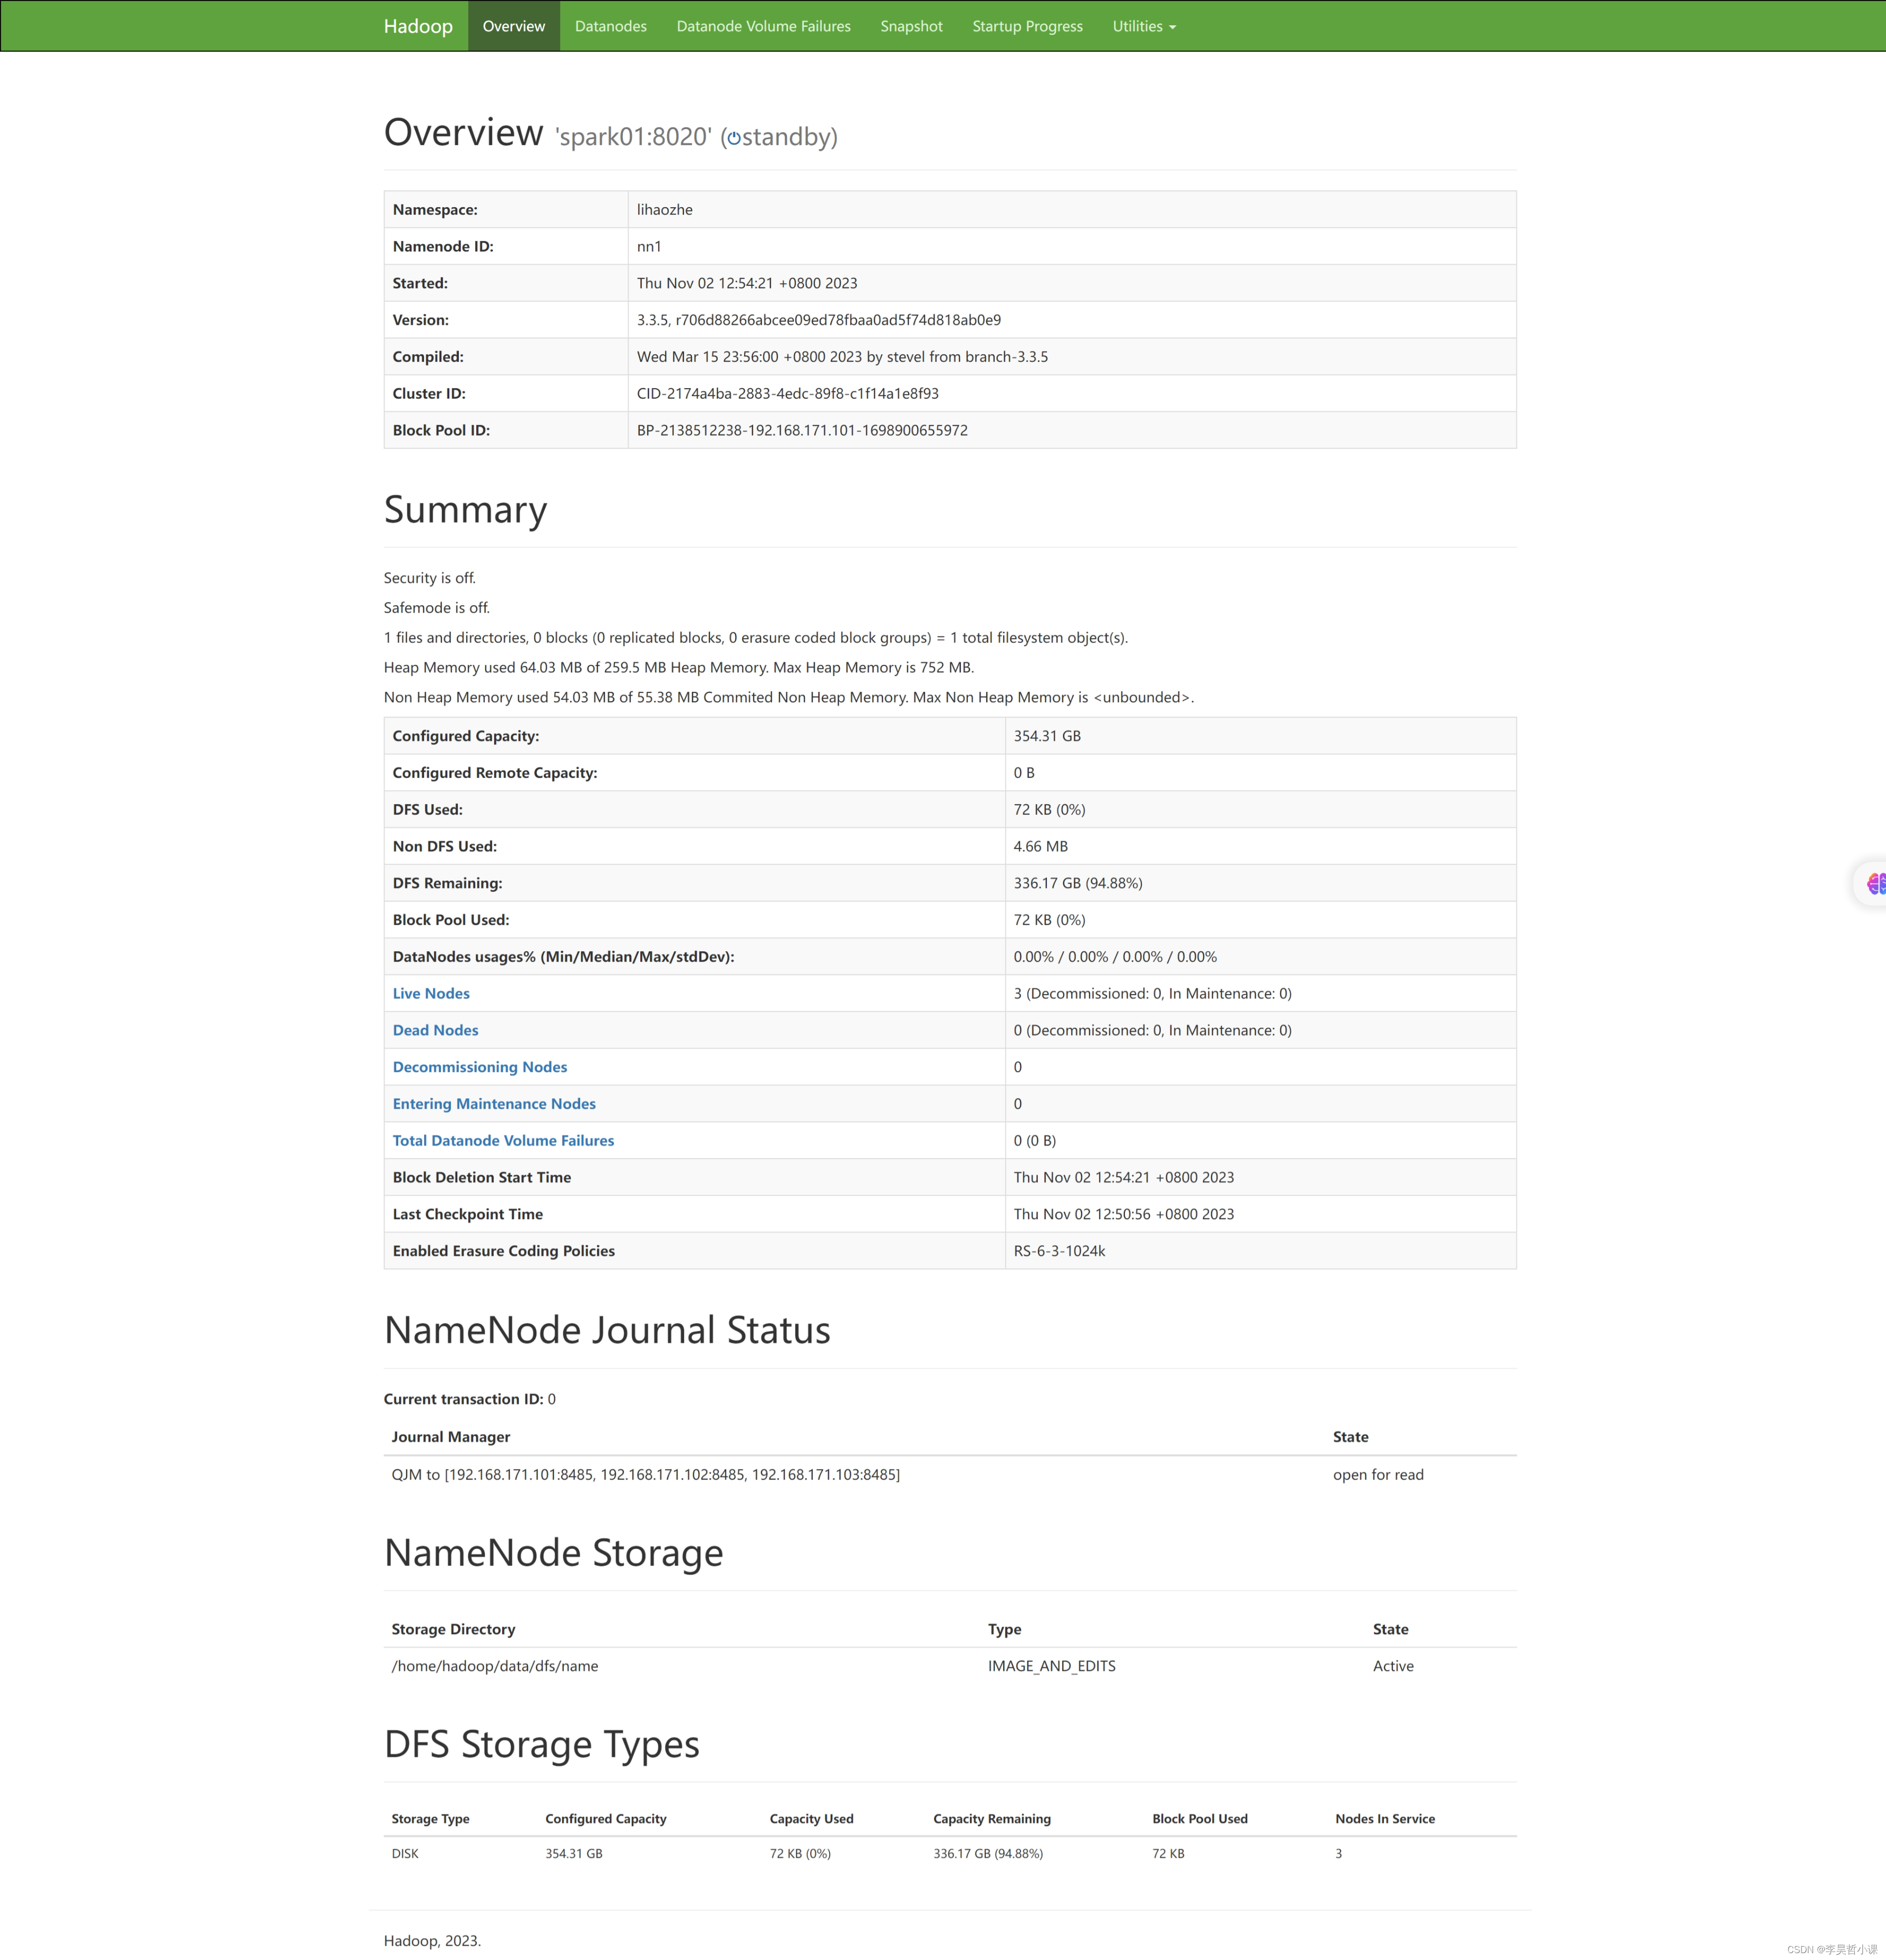Open the Startup Progress tab
Image resolution: width=1886 pixels, height=1960 pixels.
pos(1027,26)
